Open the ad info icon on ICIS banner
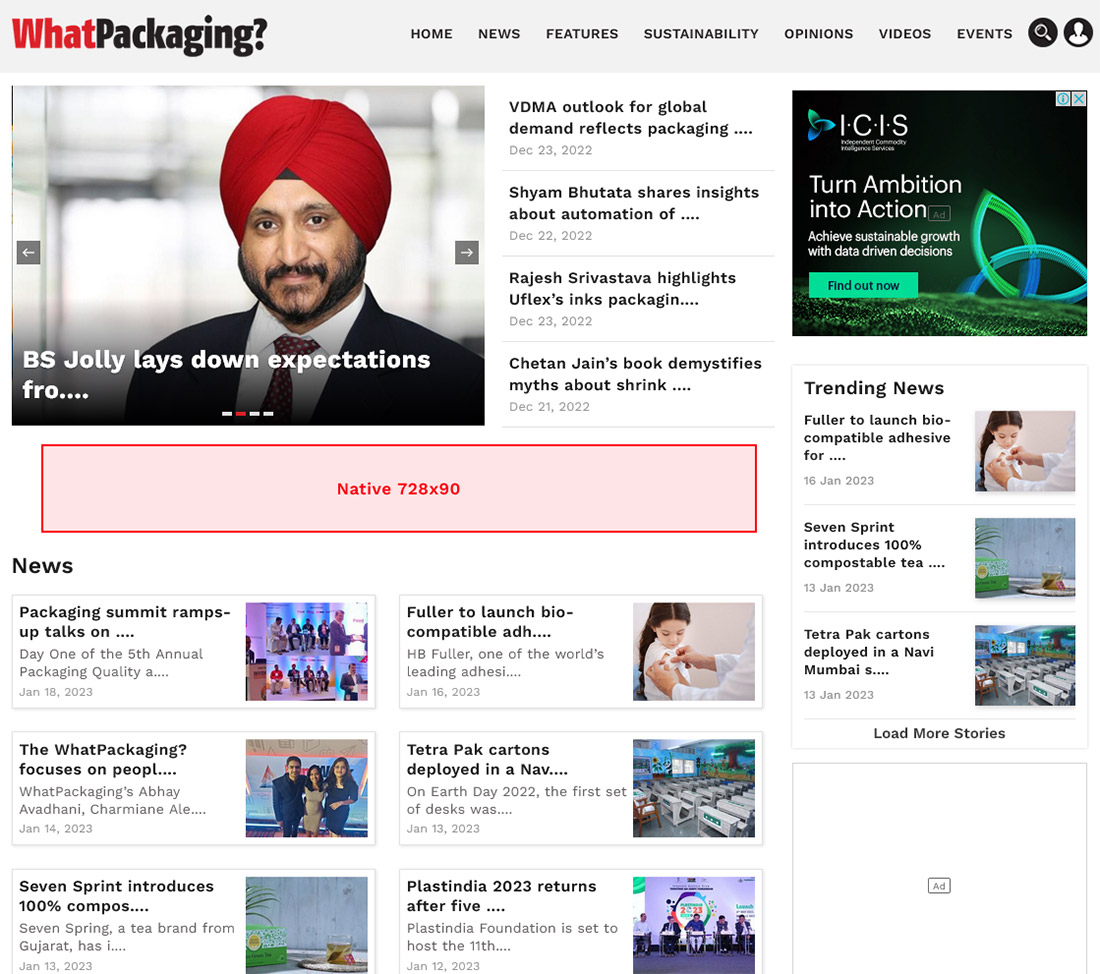The width and height of the screenshot is (1100, 974). click(x=1064, y=99)
